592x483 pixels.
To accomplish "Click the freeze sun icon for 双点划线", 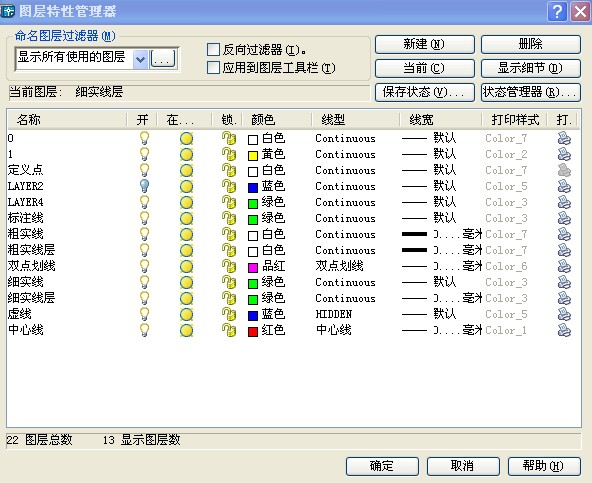I will tap(186, 266).
